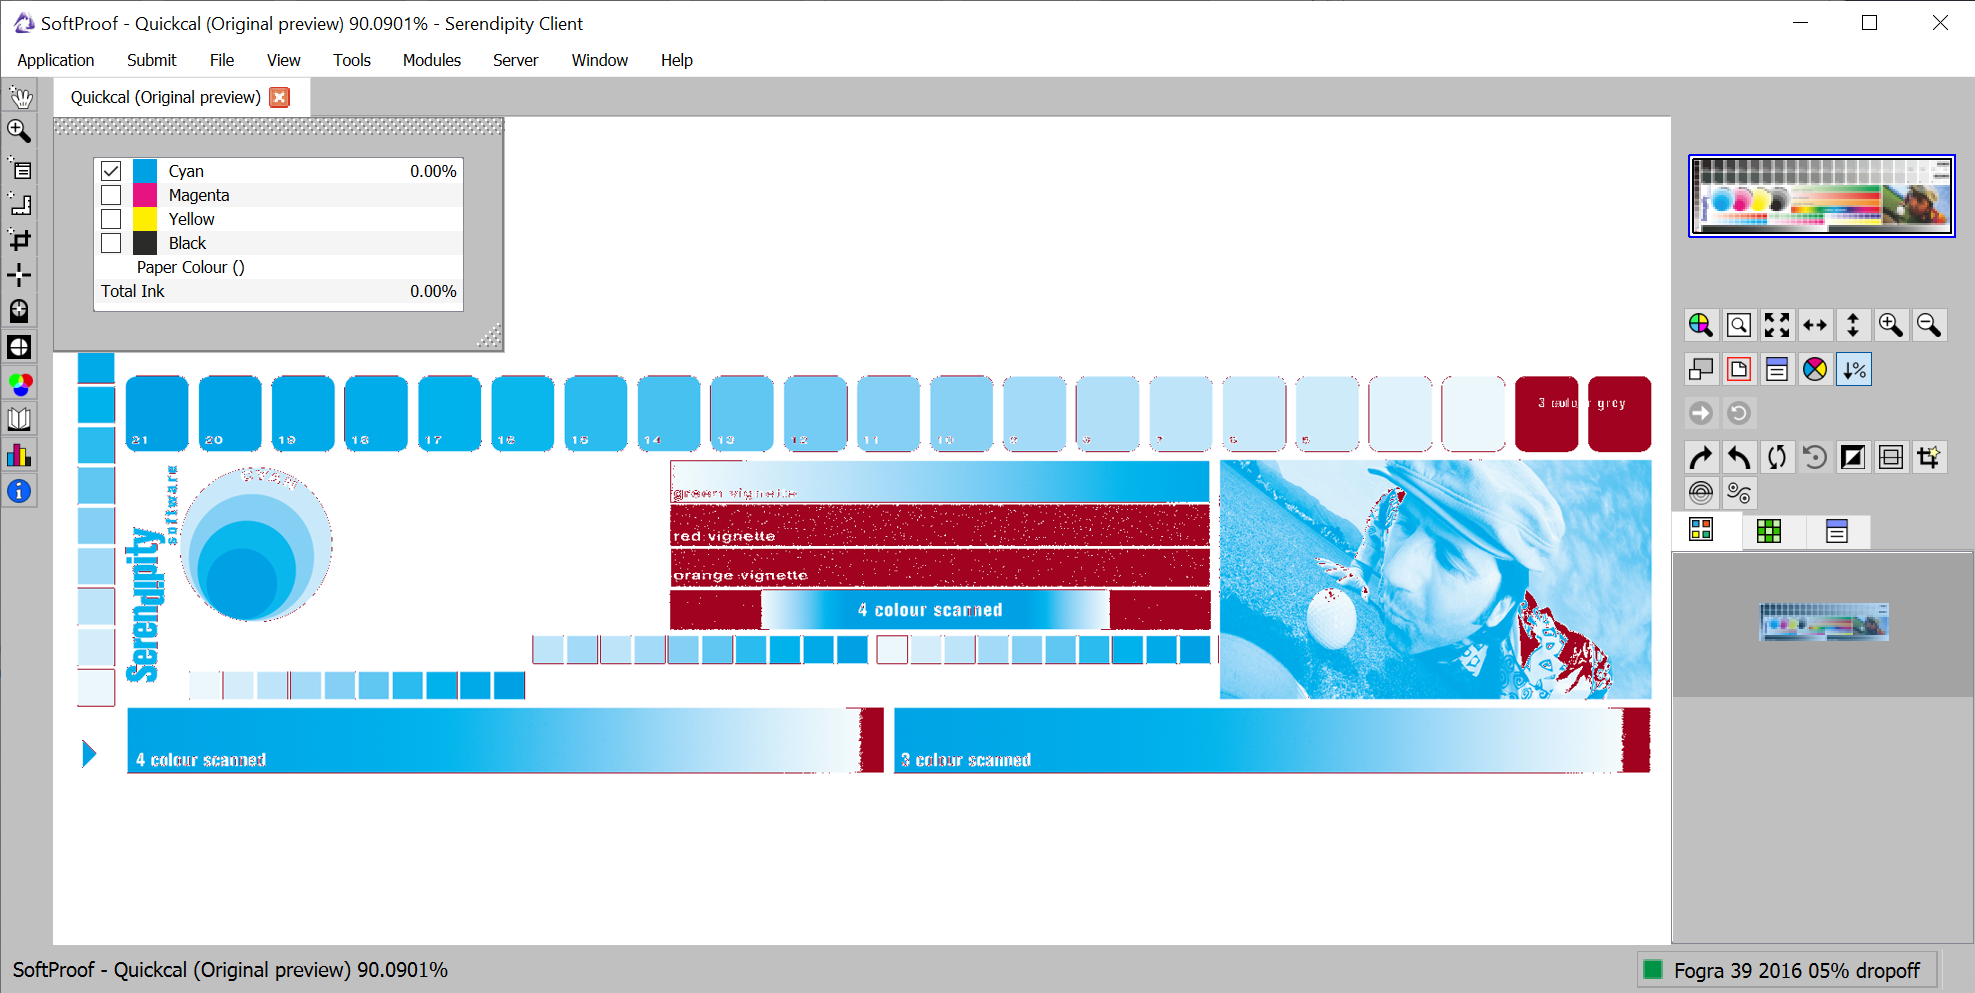1975x993 pixels.
Task: Open the RGB colour circles tool
Action: [19, 383]
